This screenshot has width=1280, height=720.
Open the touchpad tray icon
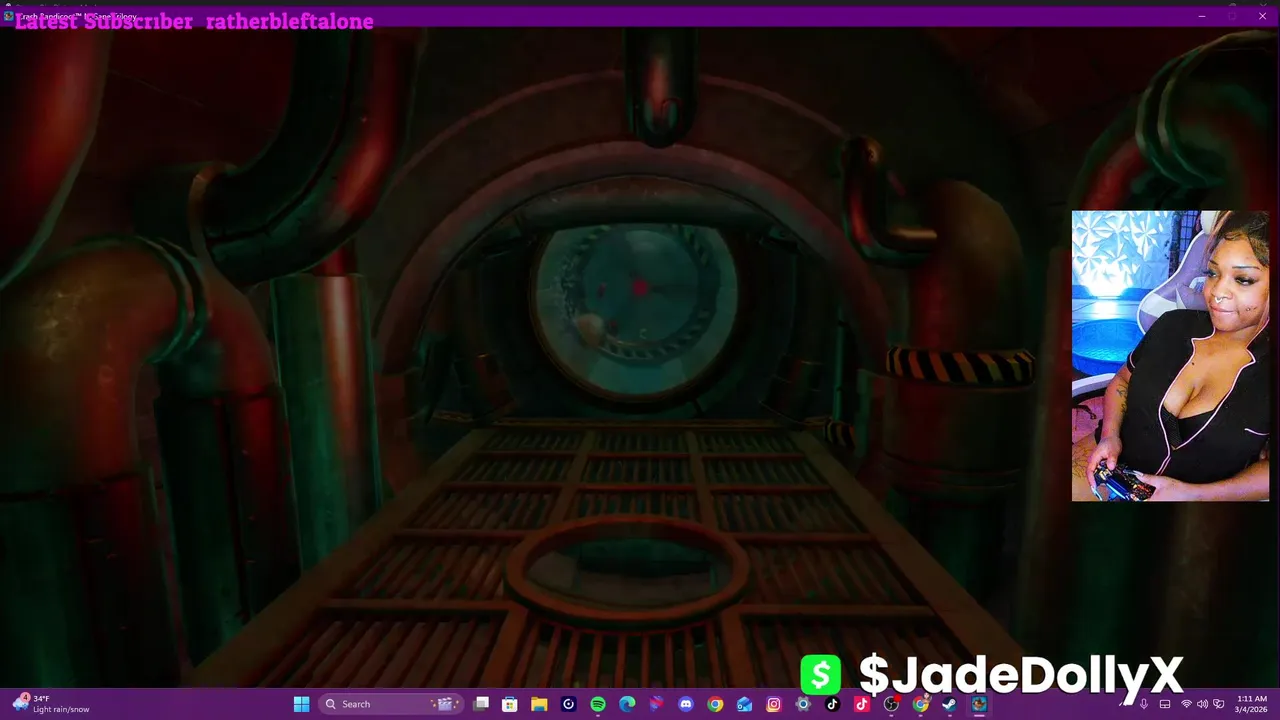1165,704
